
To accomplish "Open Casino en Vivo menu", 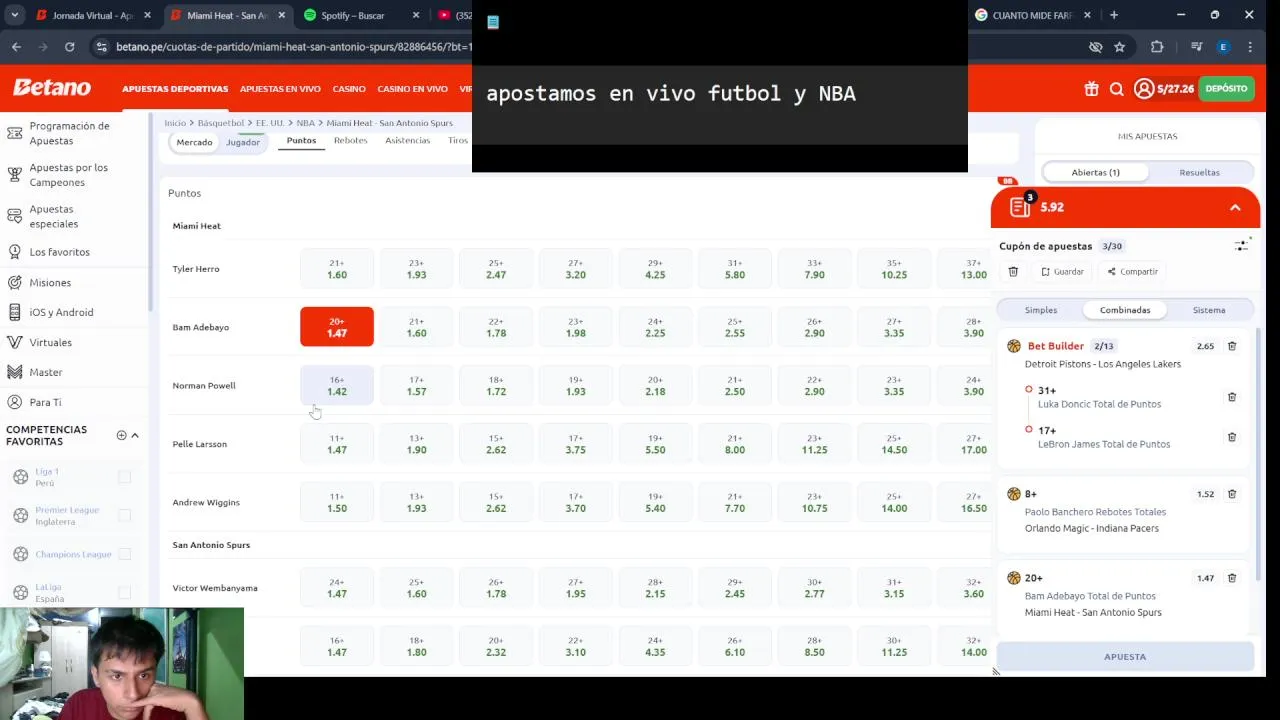I will pyautogui.click(x=412, y=89).
